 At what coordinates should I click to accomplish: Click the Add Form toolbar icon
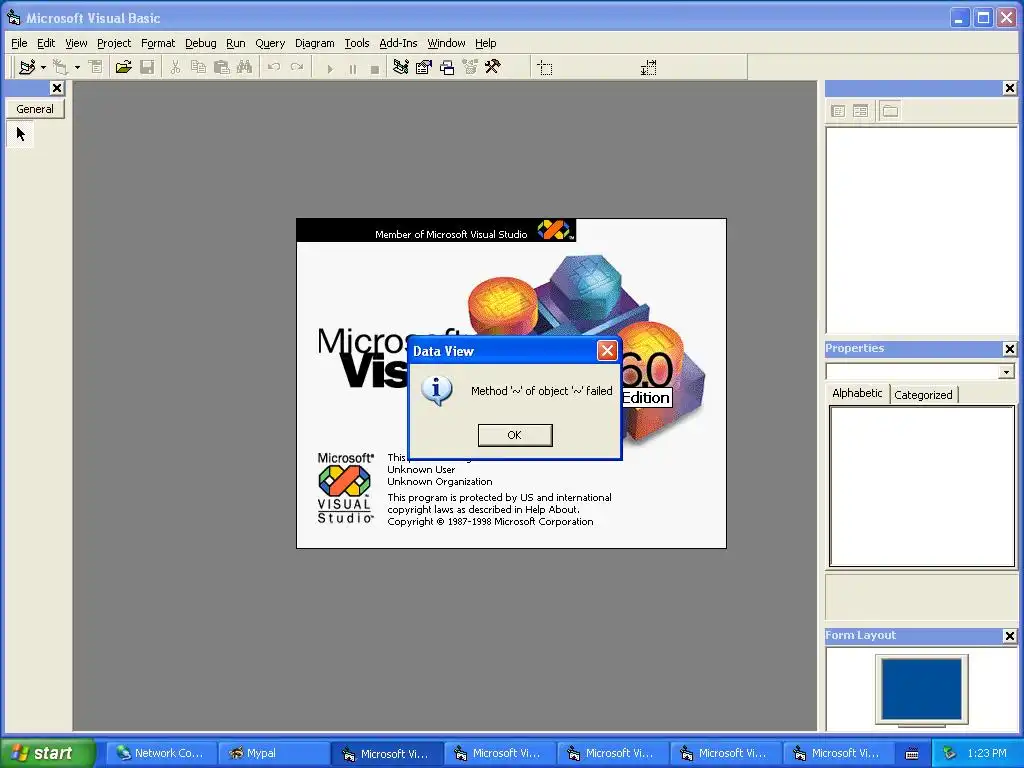tap(61, 67)
